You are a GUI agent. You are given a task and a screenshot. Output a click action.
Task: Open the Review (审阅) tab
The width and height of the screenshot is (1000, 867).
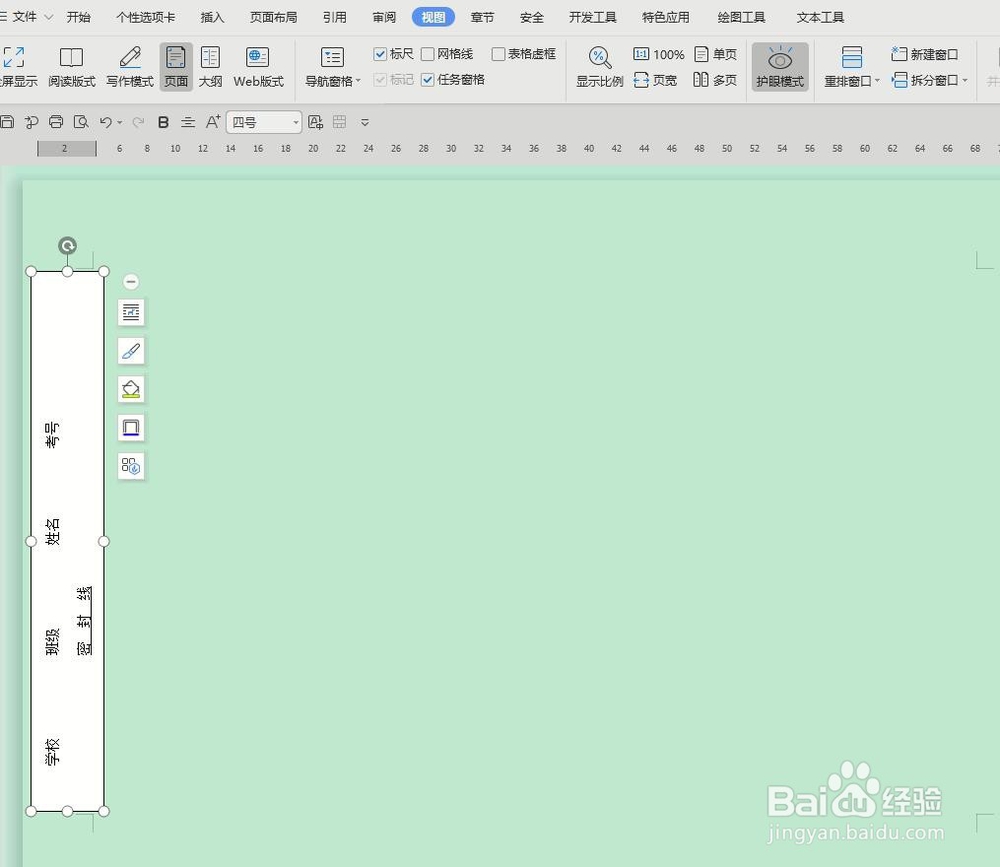click(x=384, y=17)
